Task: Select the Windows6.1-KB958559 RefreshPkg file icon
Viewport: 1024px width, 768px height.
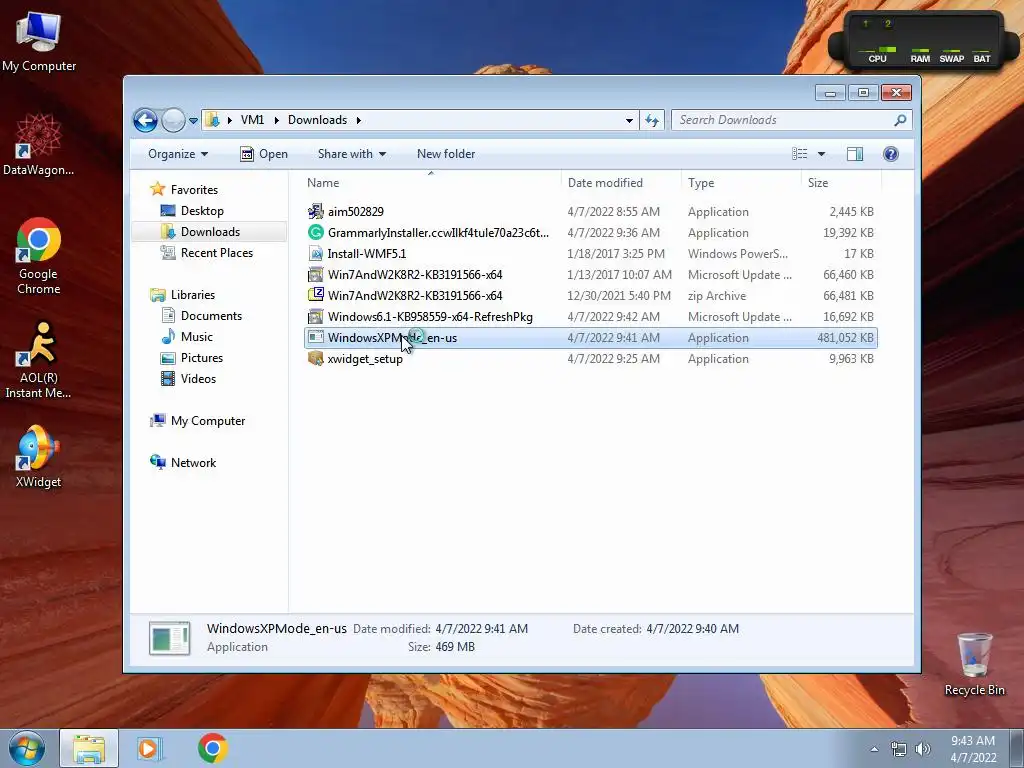Action: 315,317
